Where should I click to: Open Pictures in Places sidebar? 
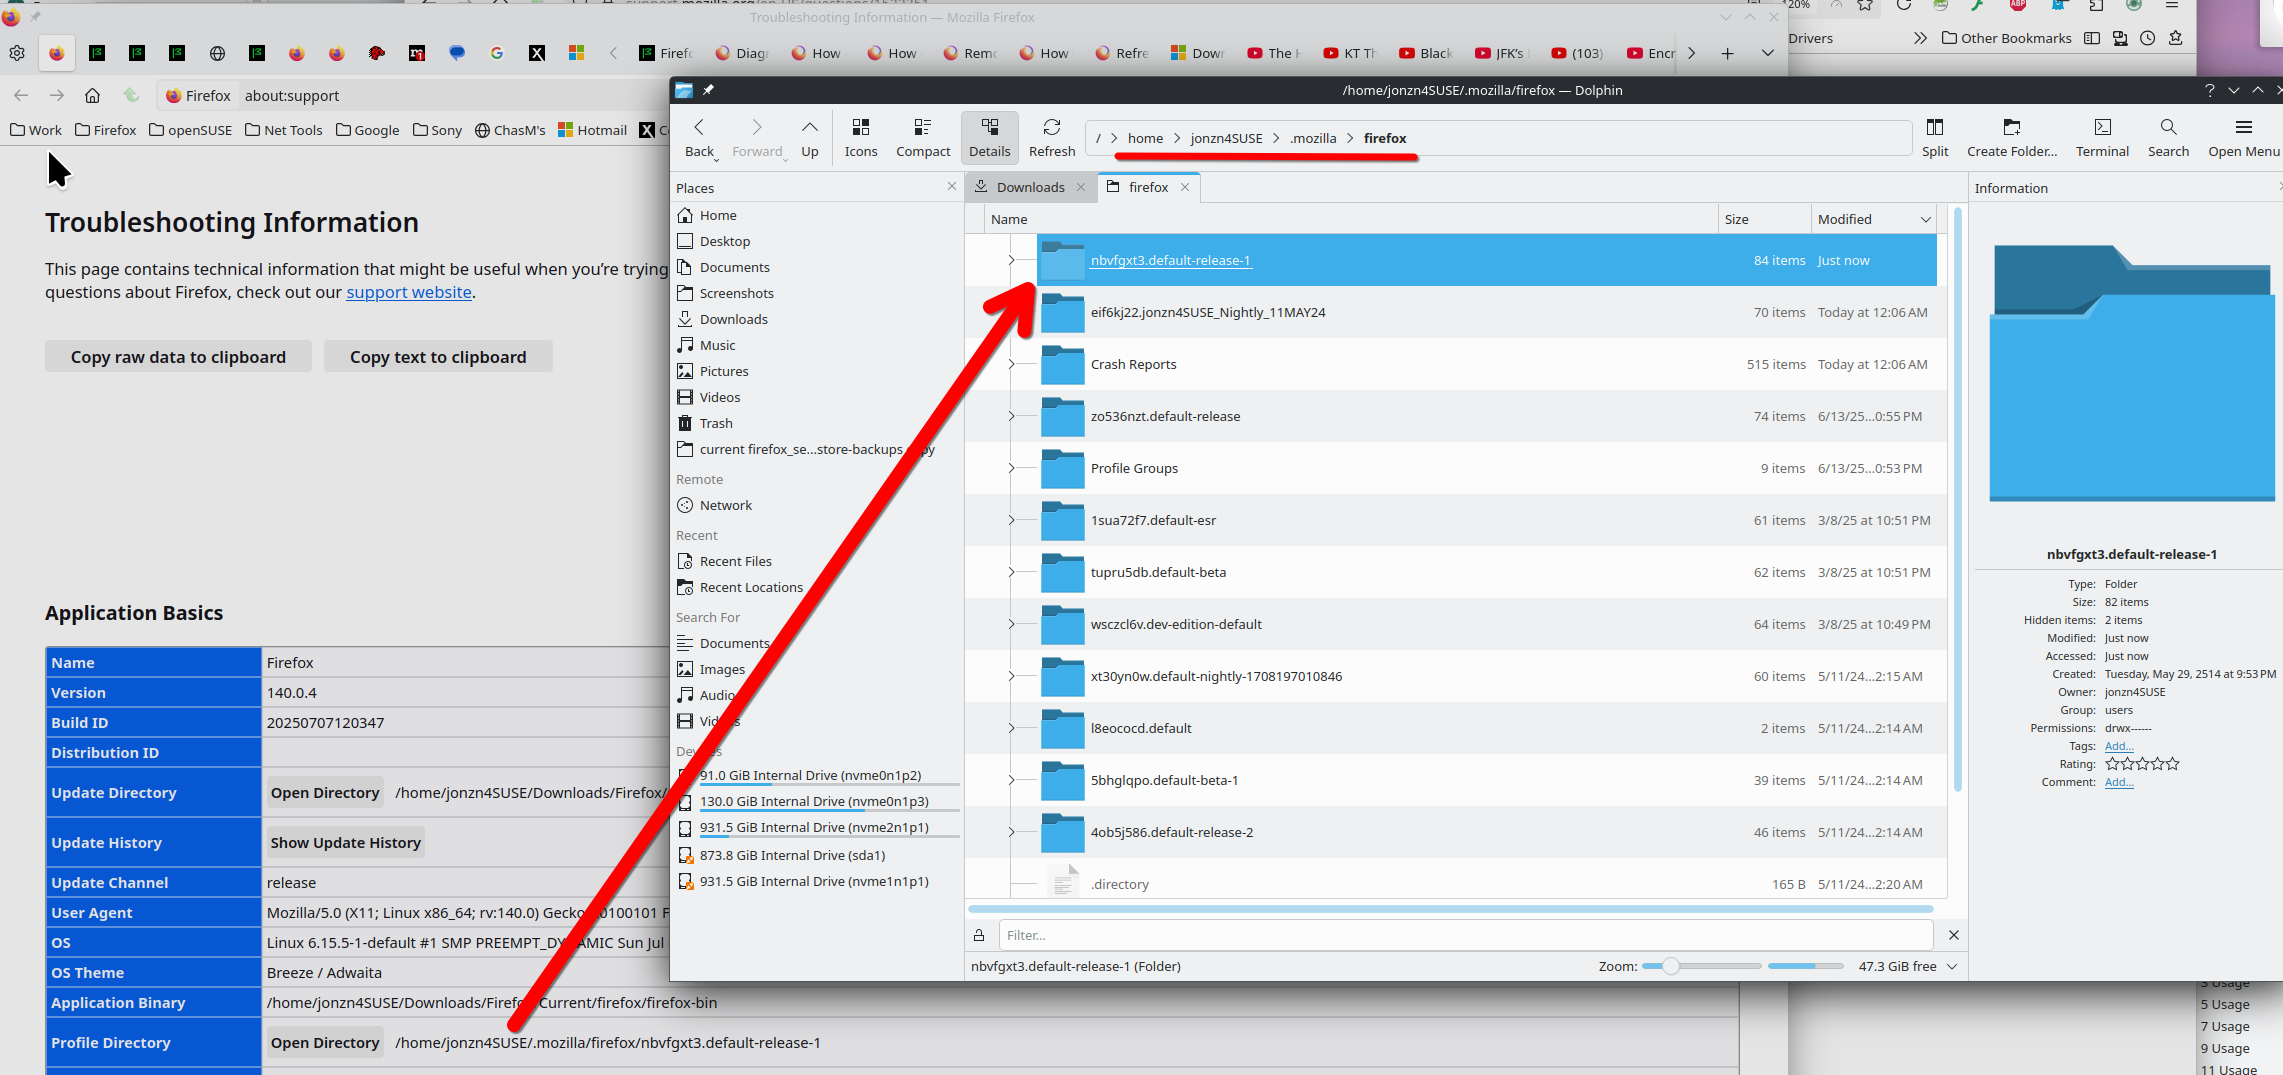723,371
